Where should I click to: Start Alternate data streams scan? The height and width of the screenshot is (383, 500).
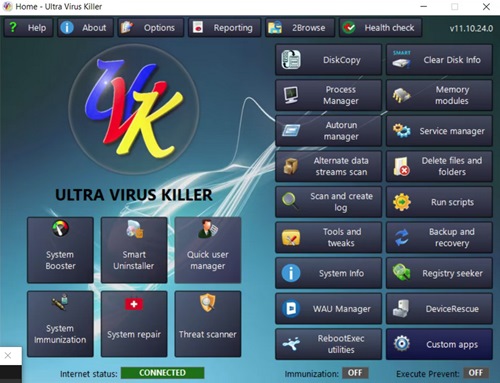pyautogui.click(x=328, y=166)
